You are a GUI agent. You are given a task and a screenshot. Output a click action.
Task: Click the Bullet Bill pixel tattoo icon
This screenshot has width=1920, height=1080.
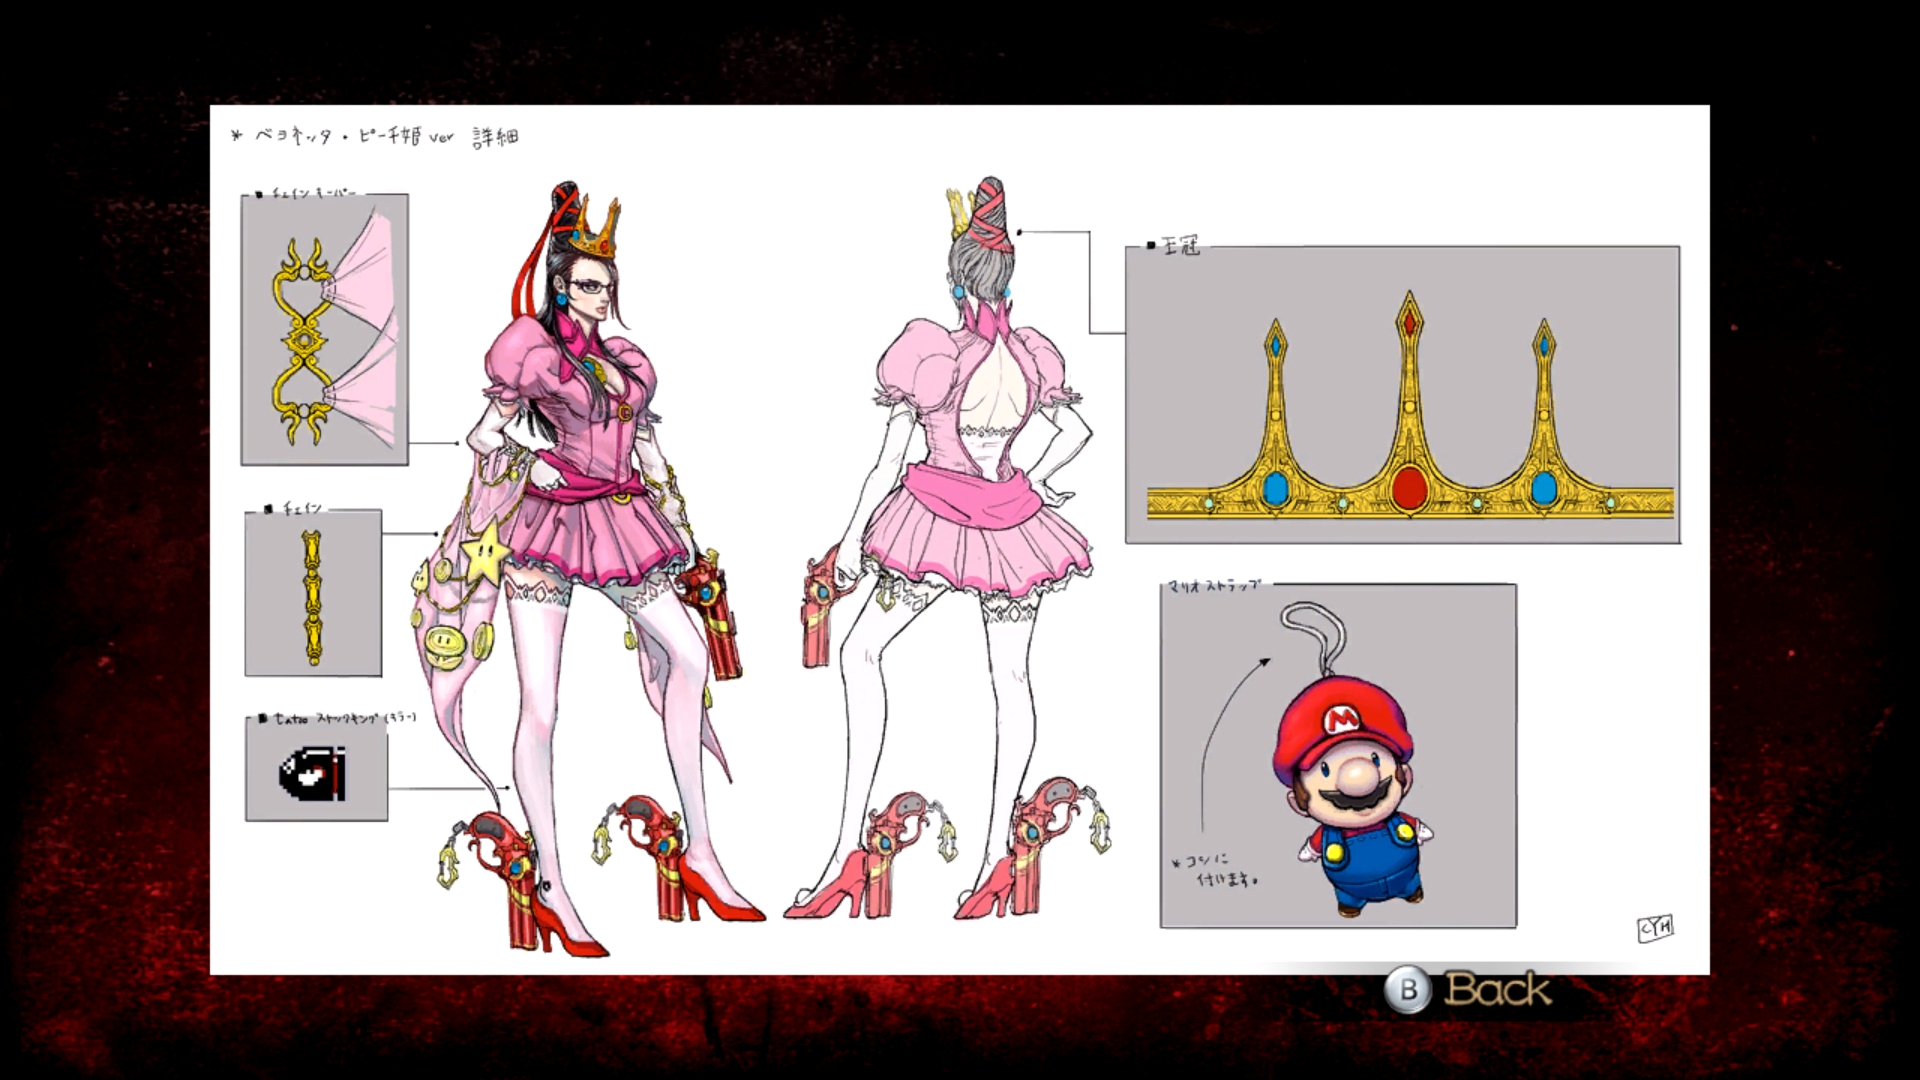tap(314, 773)
